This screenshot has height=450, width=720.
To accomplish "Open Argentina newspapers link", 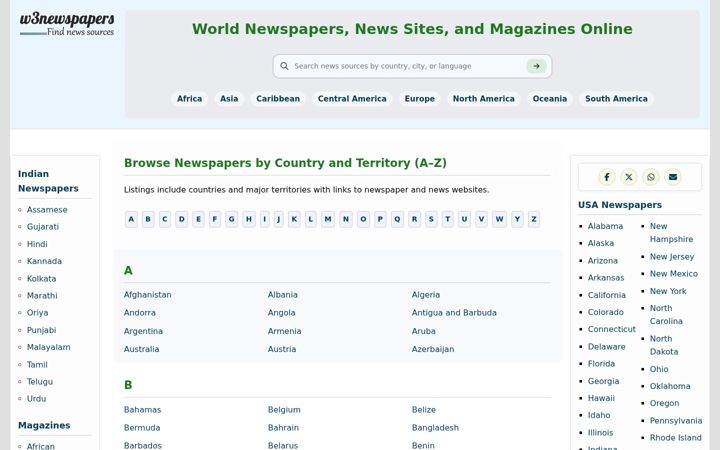I will click(x=143, y=331).
